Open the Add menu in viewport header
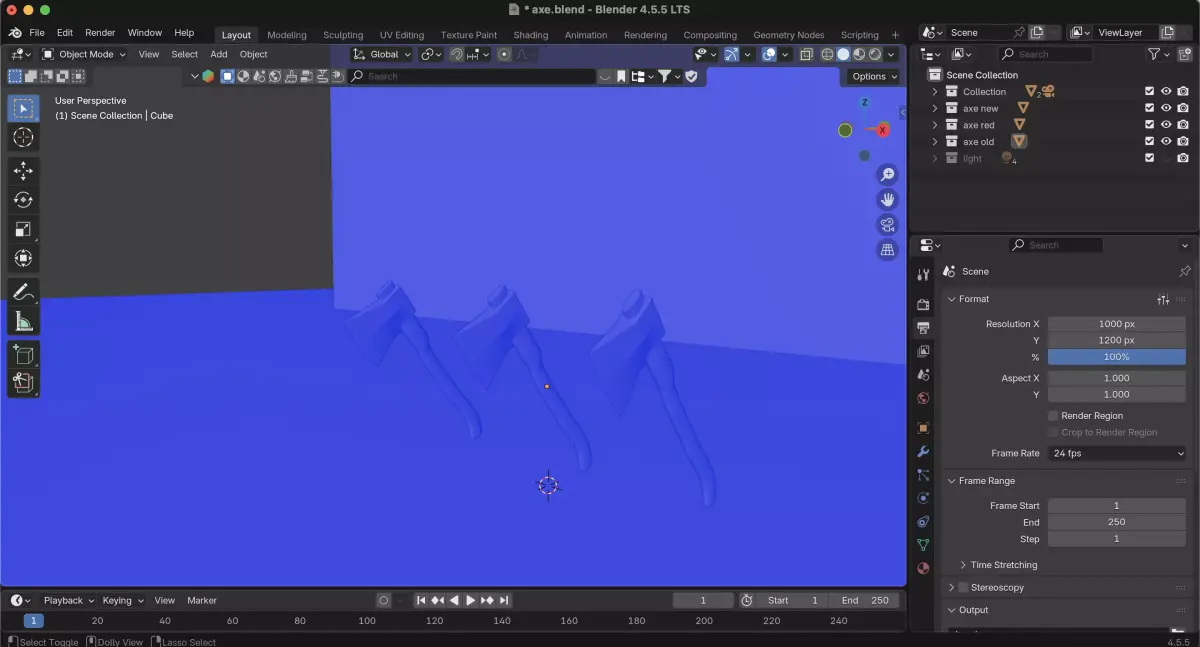Image resolution: width=1200 pixels, height=647 pixels. 219,54
